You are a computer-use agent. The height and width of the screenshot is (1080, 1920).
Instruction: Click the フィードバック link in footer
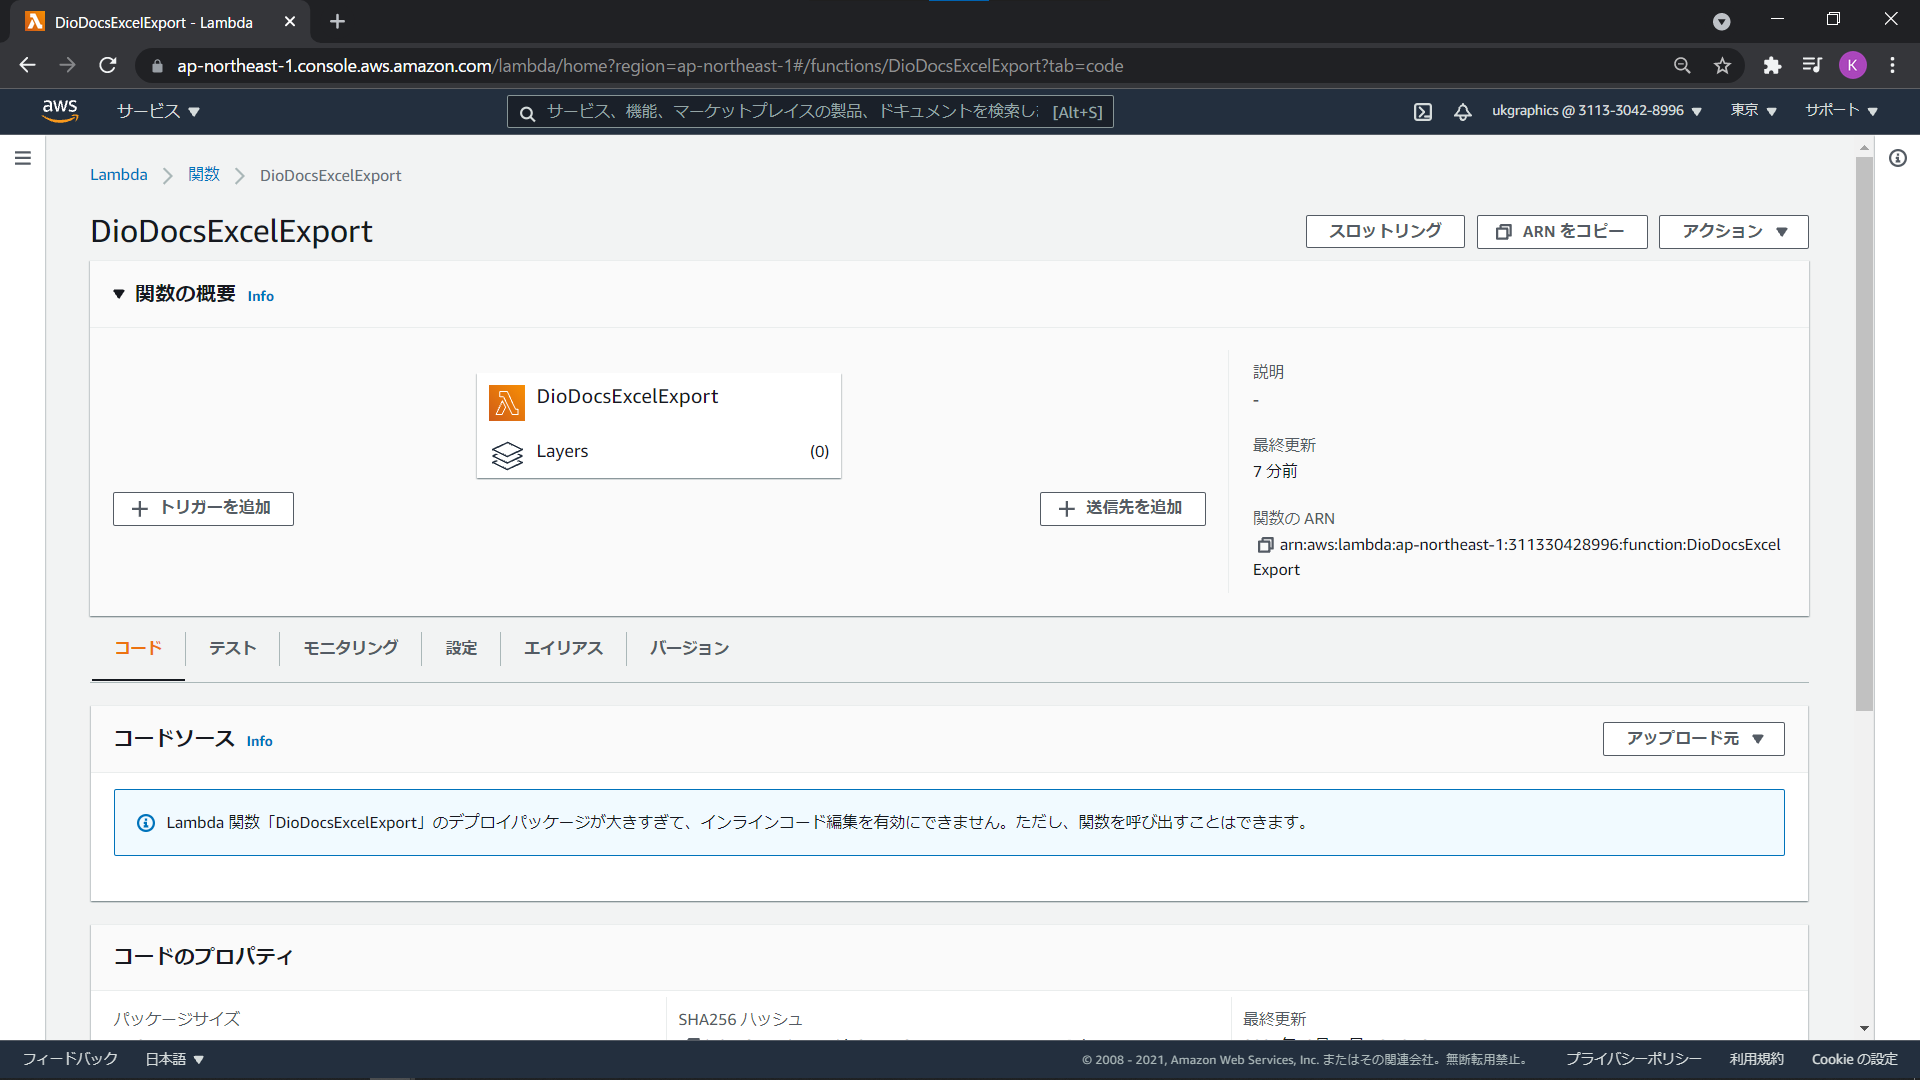click(70, 1060)
